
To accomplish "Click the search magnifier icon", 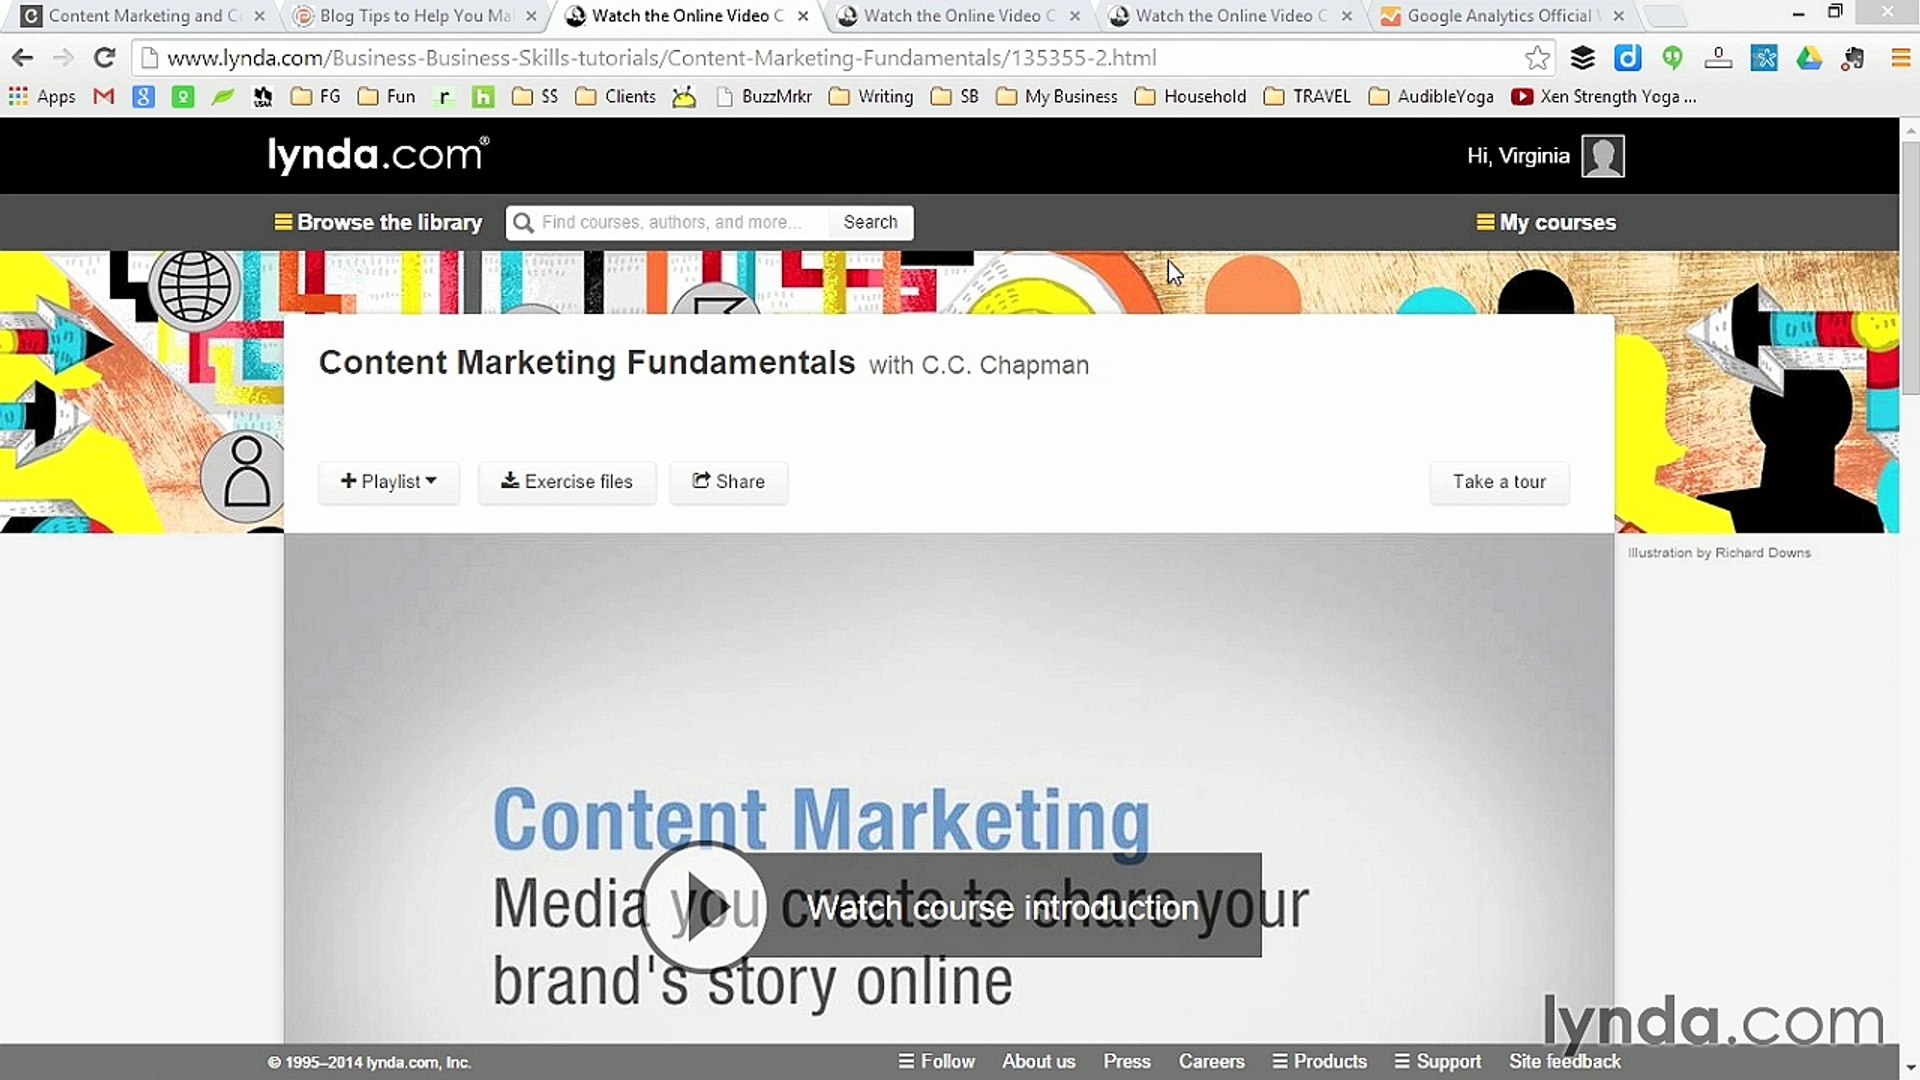I will 523,222.
